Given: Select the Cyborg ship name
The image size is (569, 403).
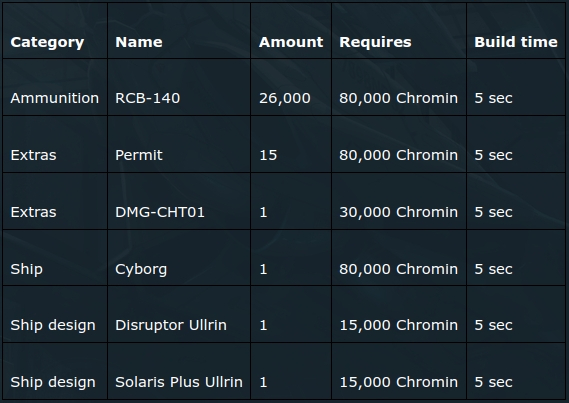Looking at the screenshot, I should click(141, 270).
